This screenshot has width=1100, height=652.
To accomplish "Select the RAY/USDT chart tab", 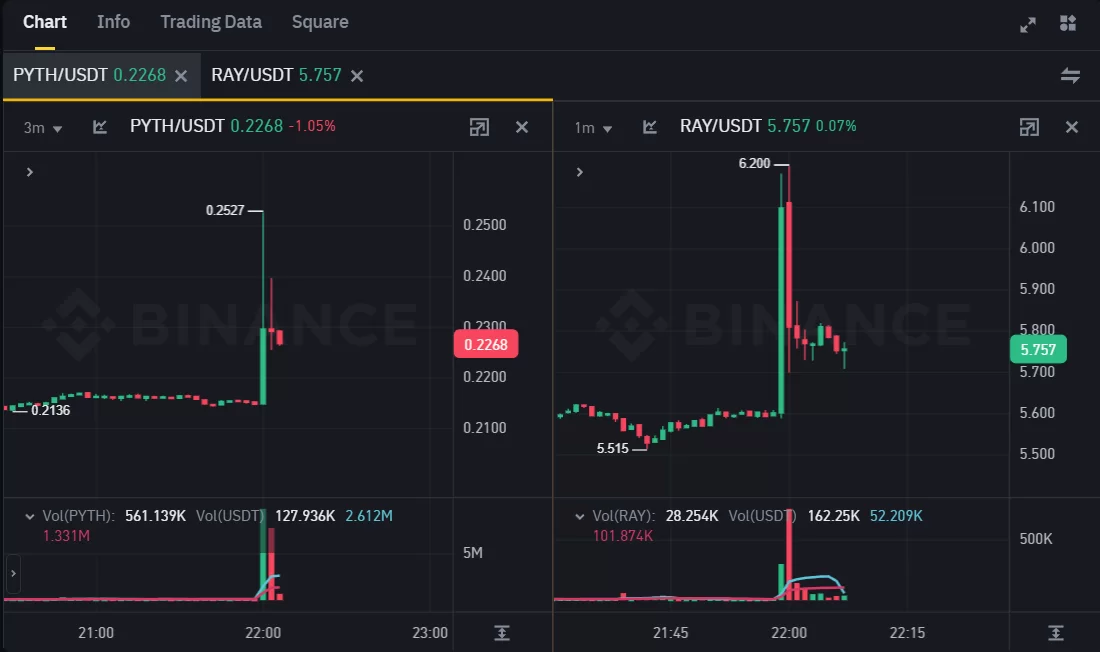I will point(276,75).
